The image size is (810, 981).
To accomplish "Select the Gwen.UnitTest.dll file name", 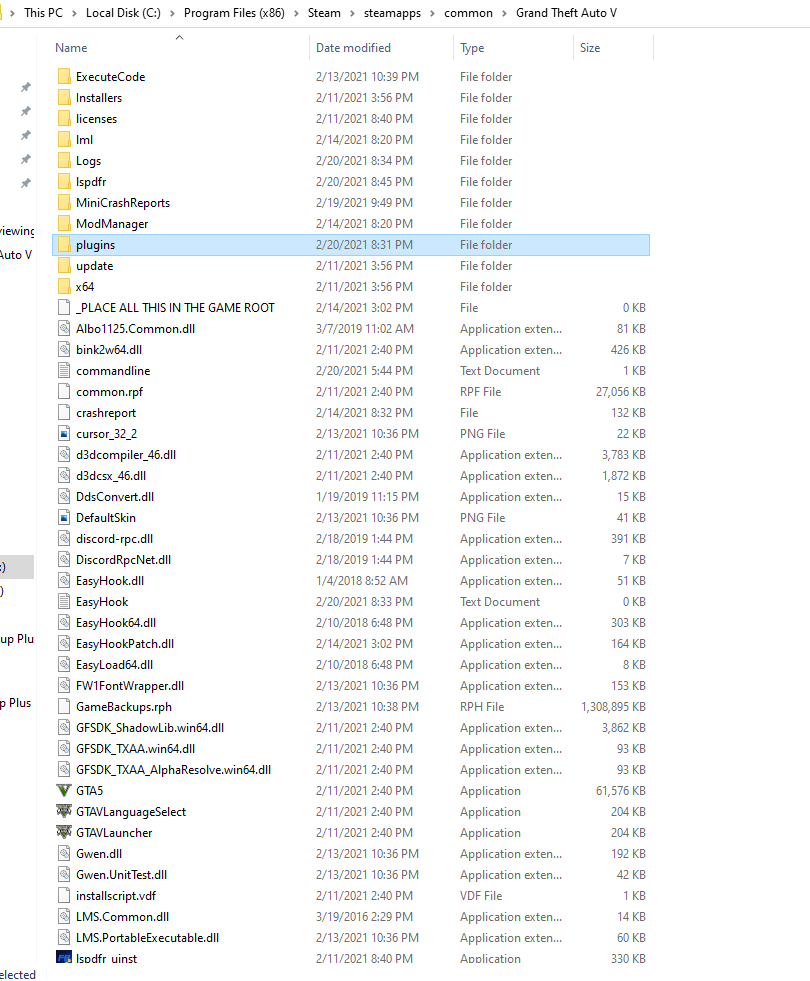I will tap(121, 875).
